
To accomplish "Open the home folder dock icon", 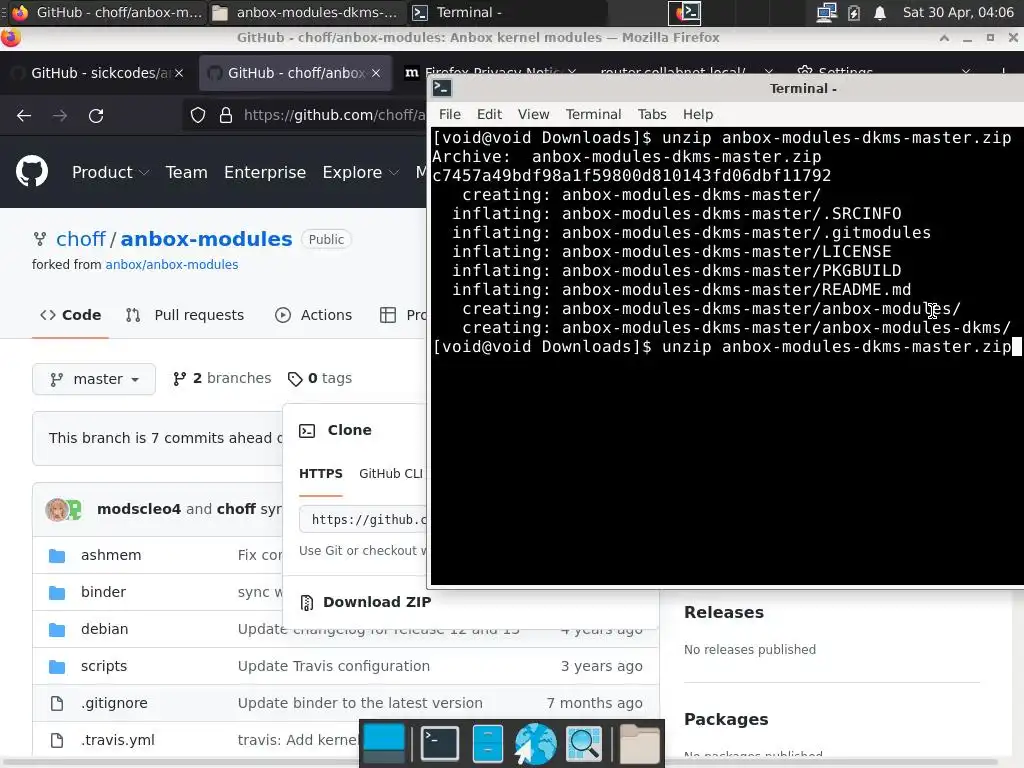I will click(639, 743).
